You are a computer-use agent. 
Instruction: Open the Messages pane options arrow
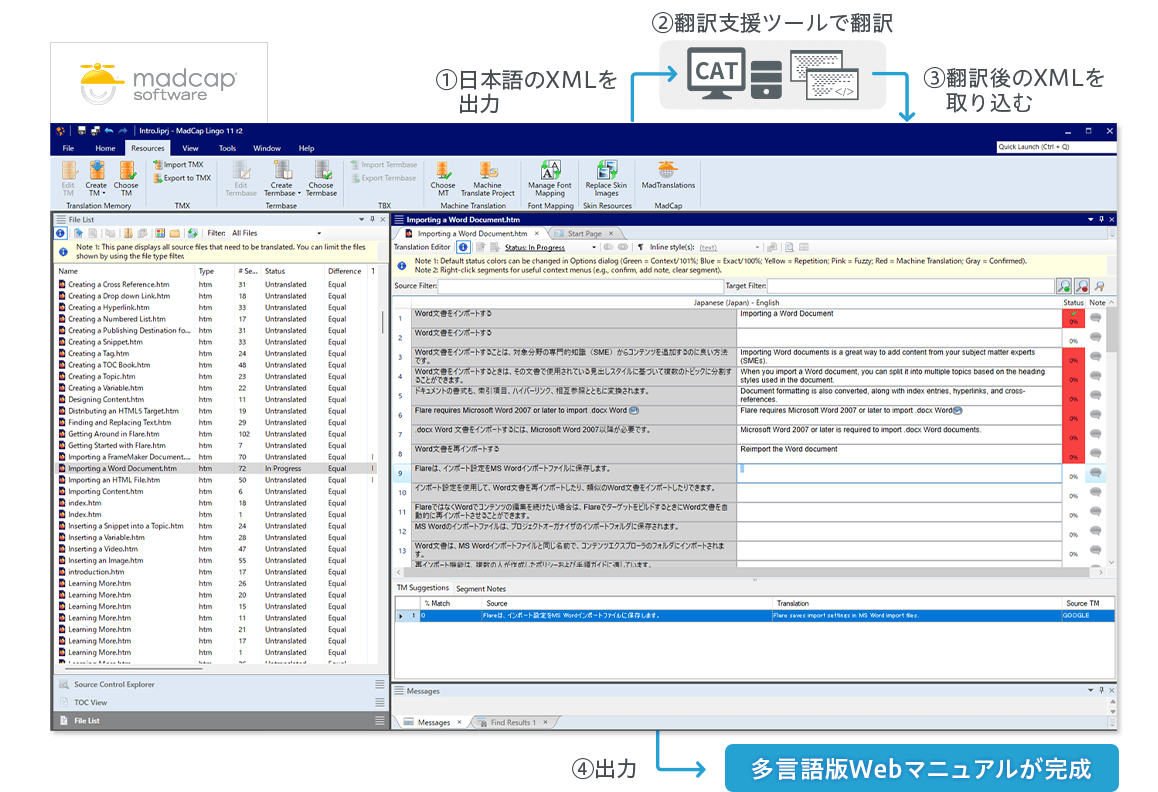(1090, 690)
